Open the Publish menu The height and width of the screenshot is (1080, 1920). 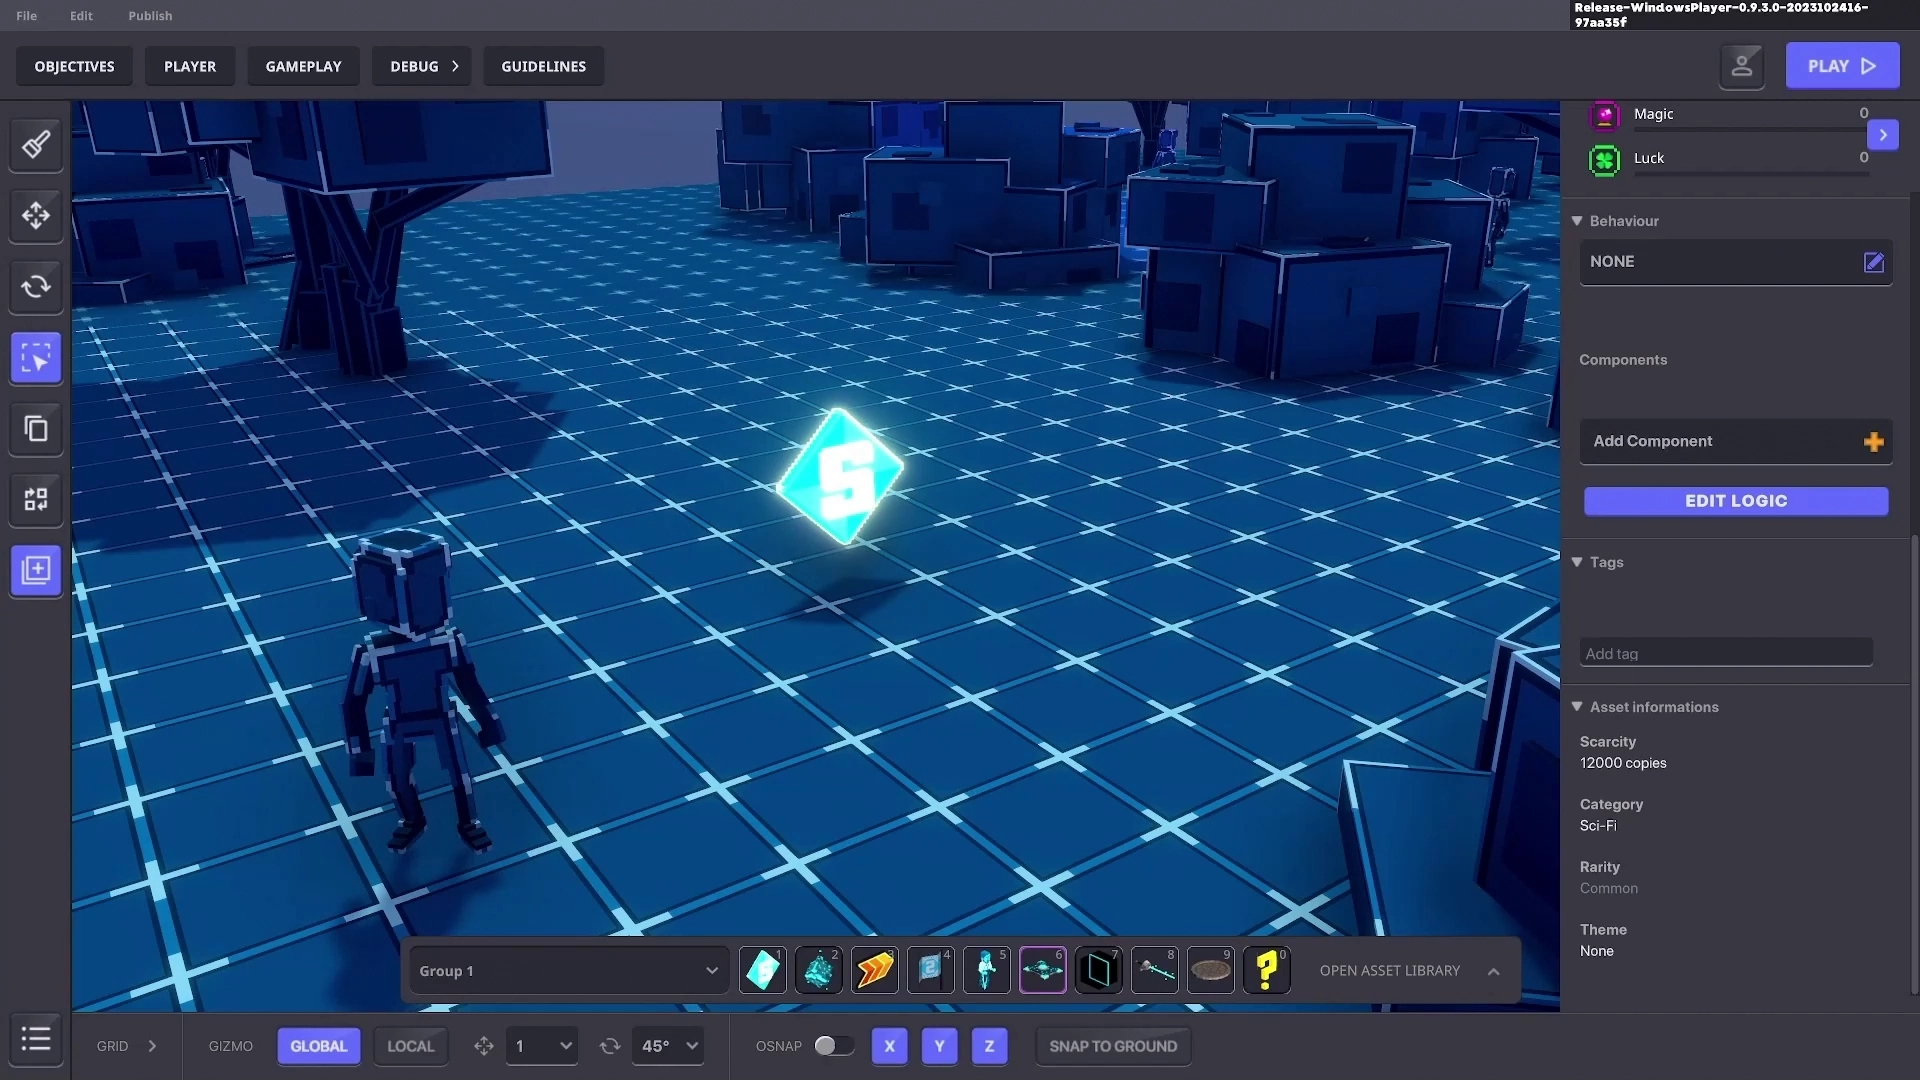(x=150, y=16)
